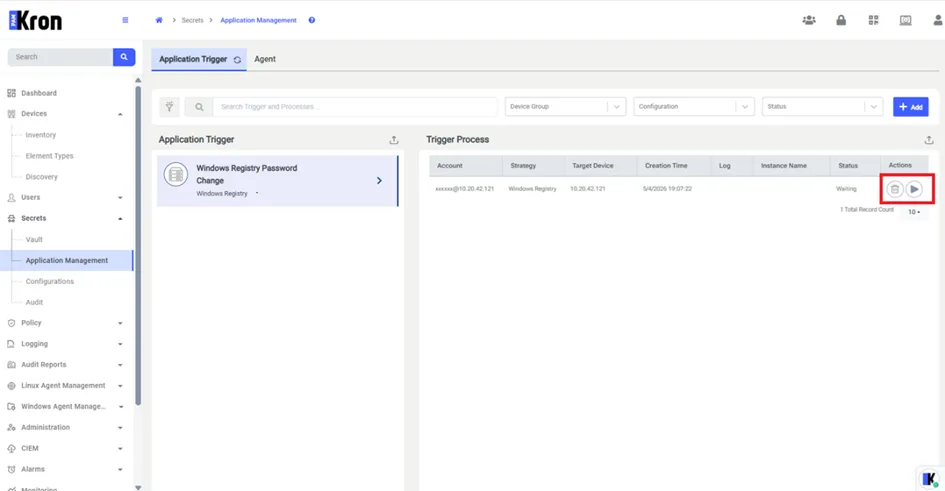Select Windows Registry Password Change trigger
This screenshot has width=945, height=491.
pos(277,181)
